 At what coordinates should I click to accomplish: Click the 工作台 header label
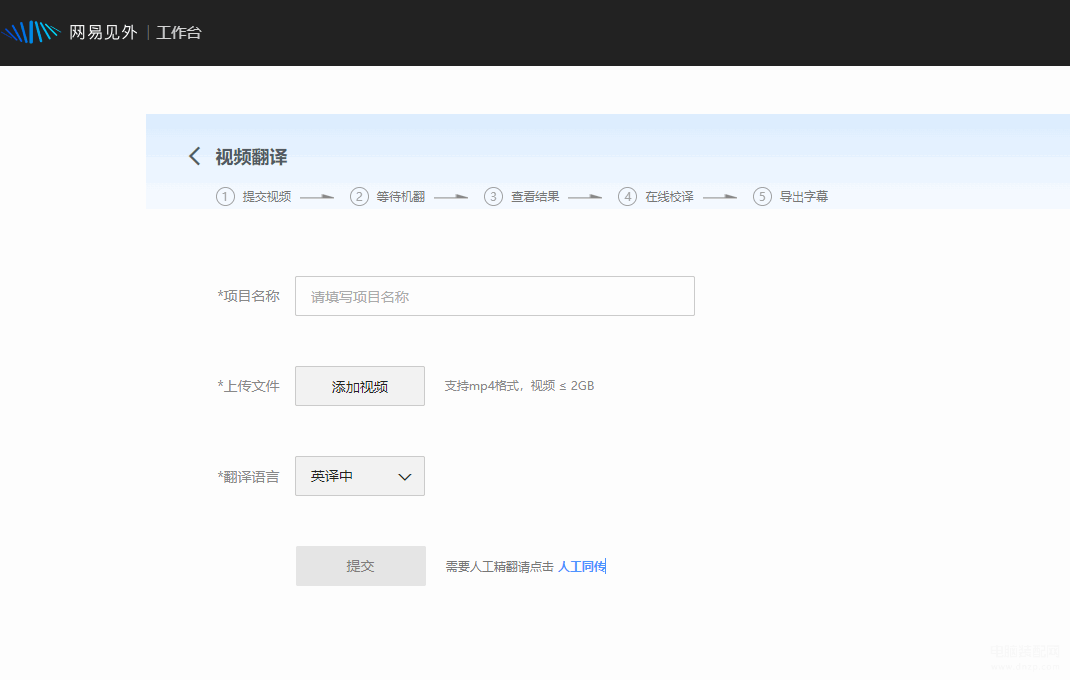[x=179, y=33]
